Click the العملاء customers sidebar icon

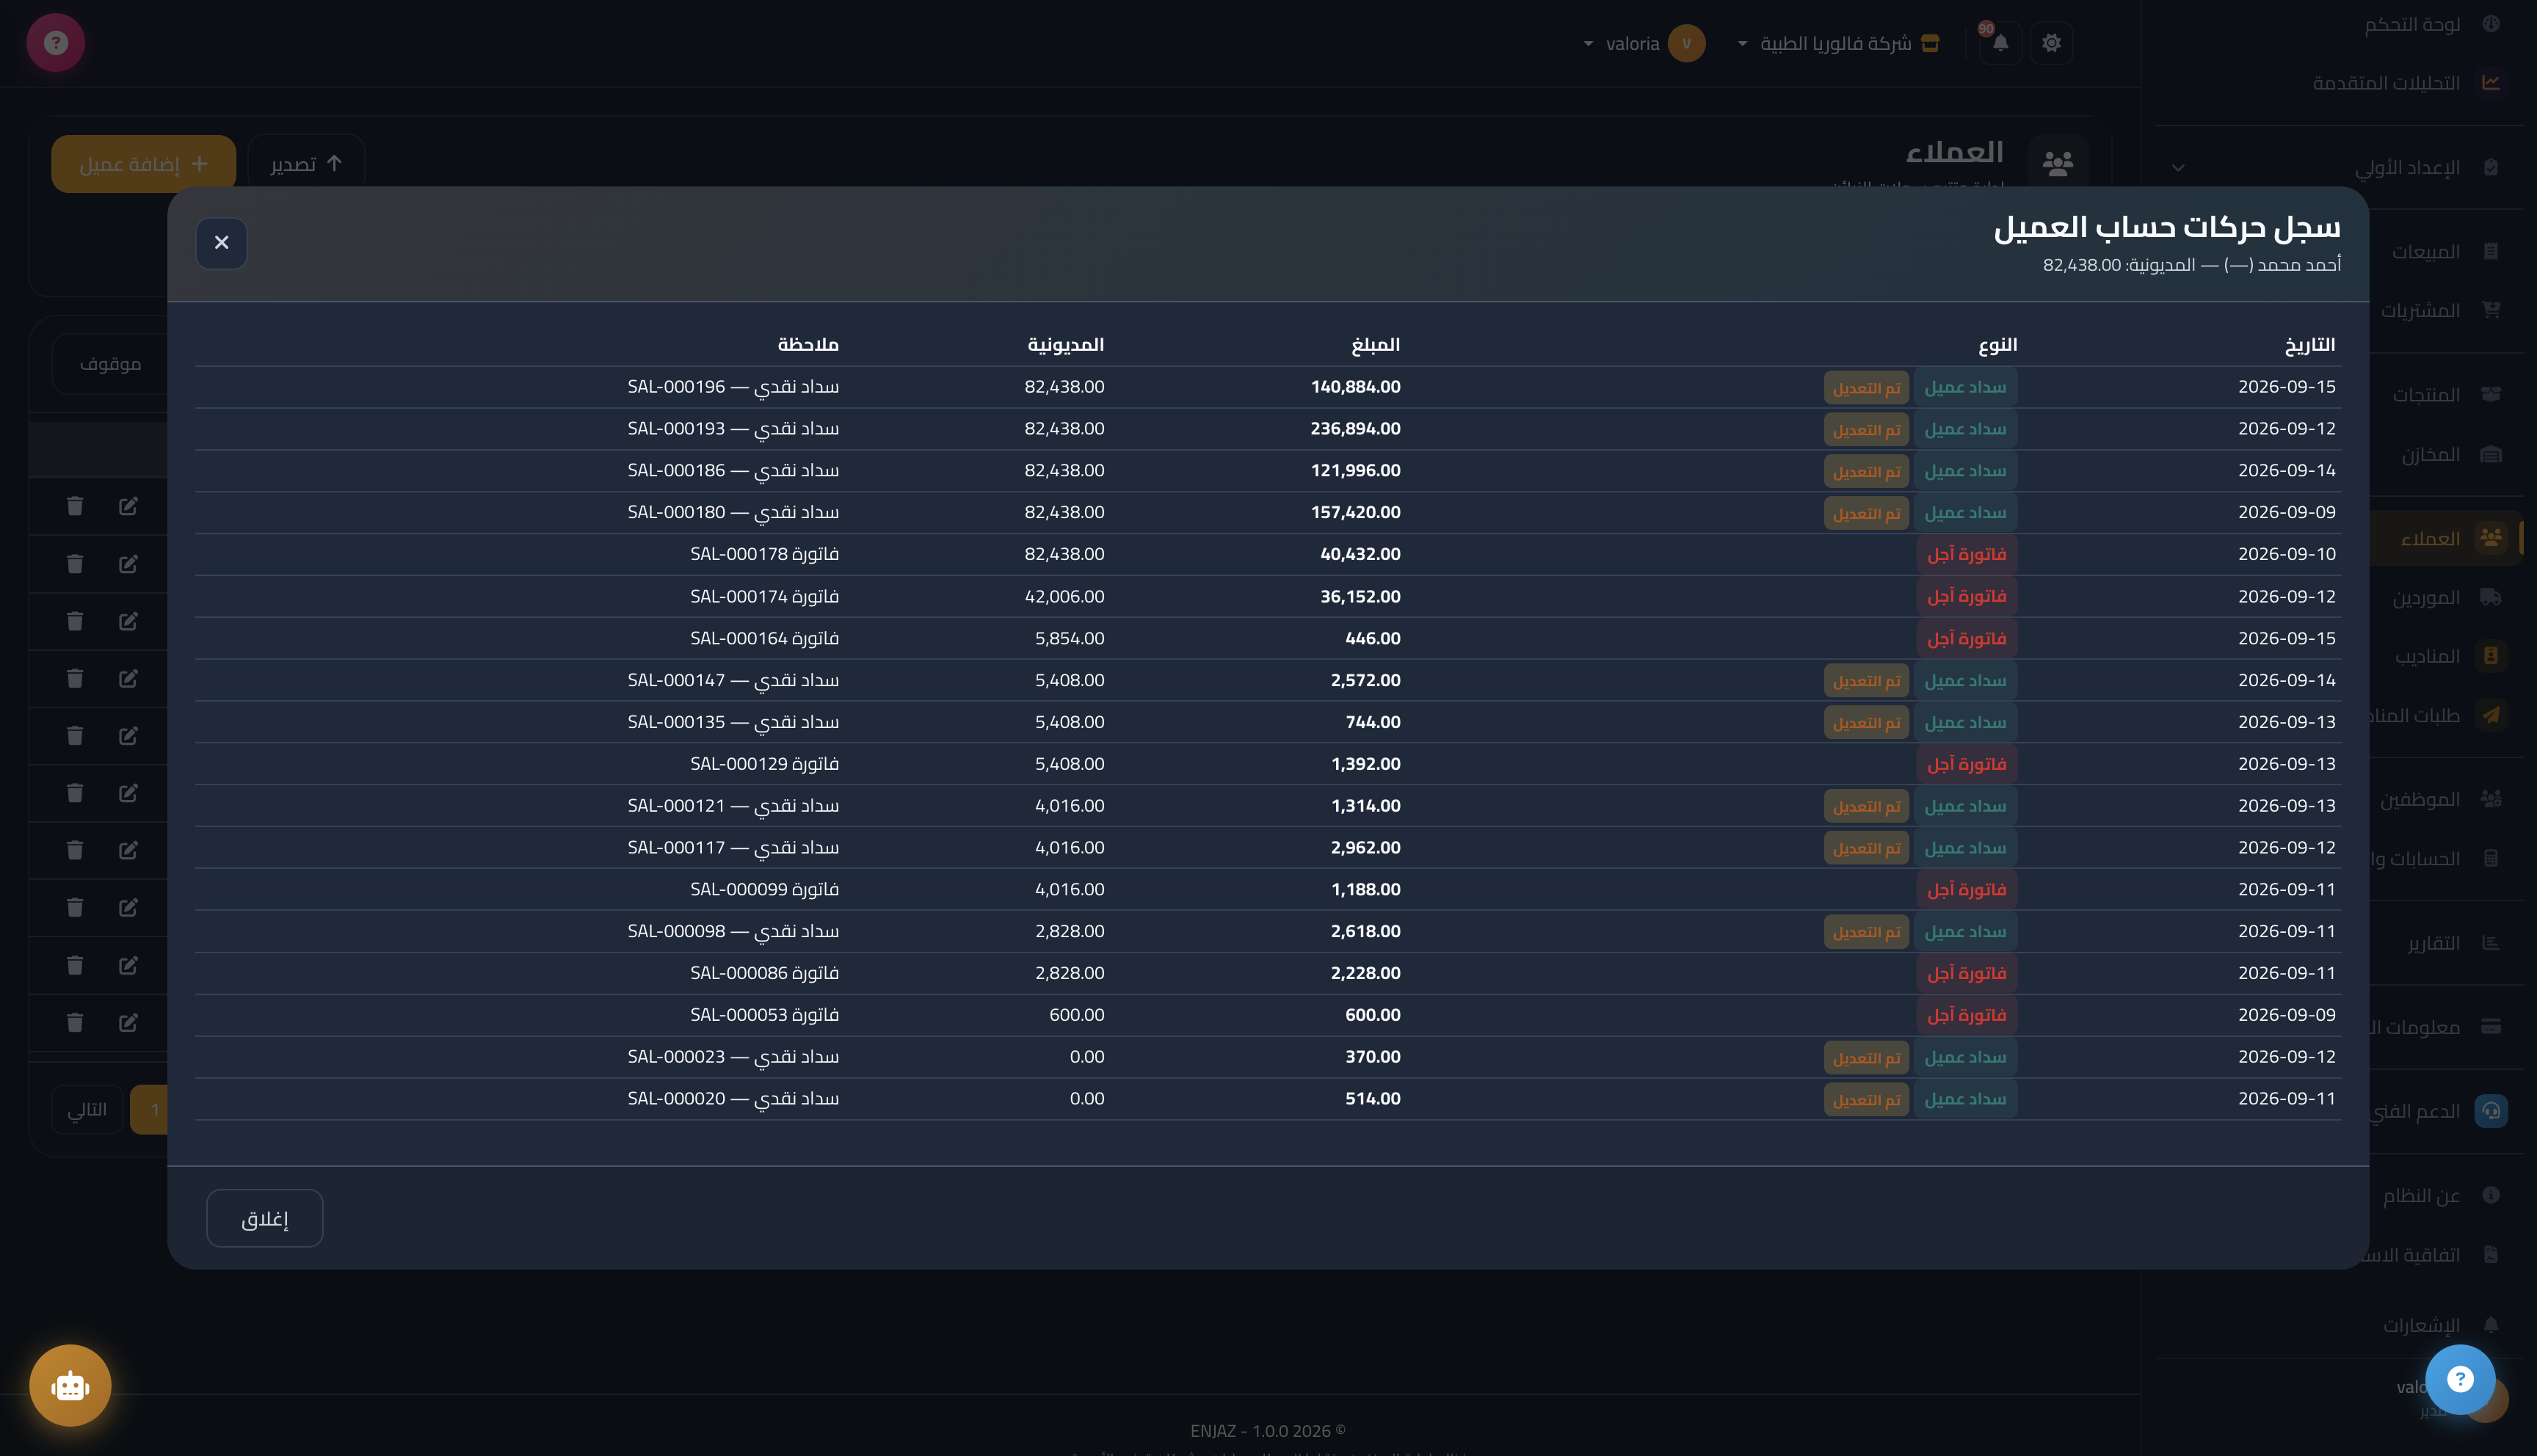(x=2491, y=538)
